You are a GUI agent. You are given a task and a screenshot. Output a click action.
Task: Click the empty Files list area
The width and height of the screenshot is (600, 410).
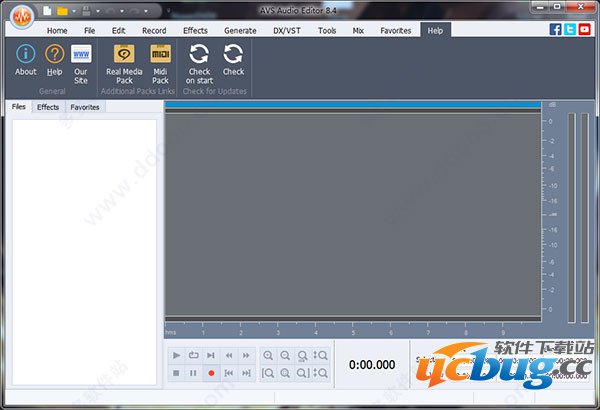coord(84,252)
